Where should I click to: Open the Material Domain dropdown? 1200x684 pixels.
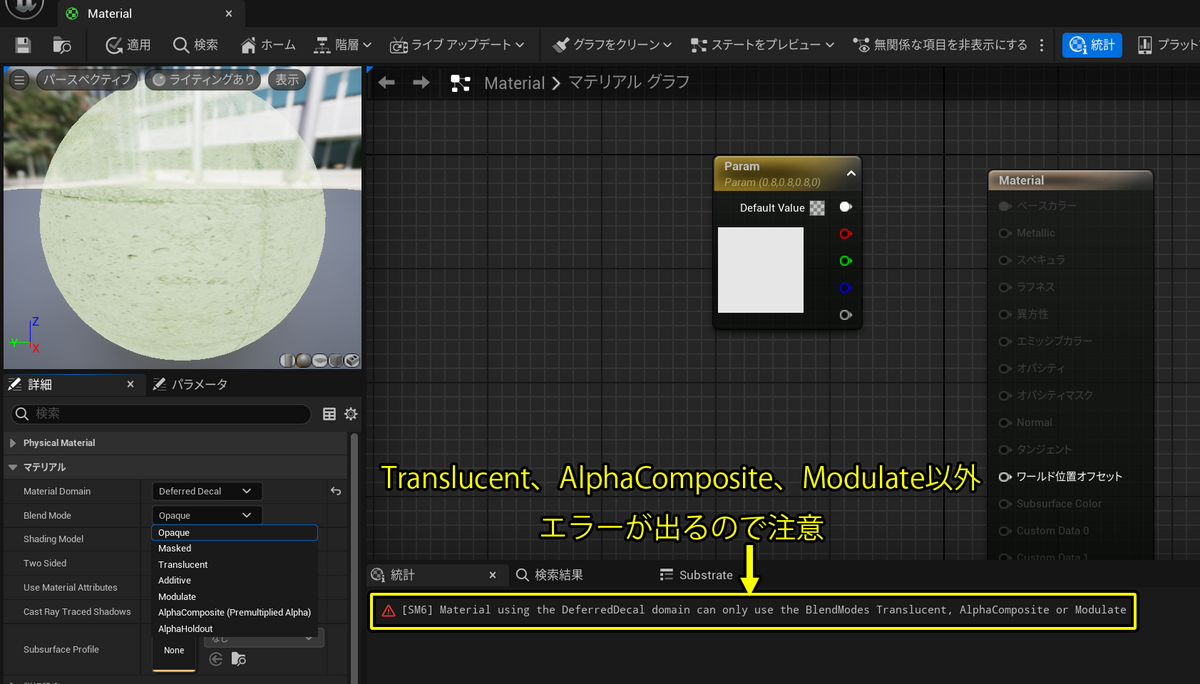pos(205,490)
